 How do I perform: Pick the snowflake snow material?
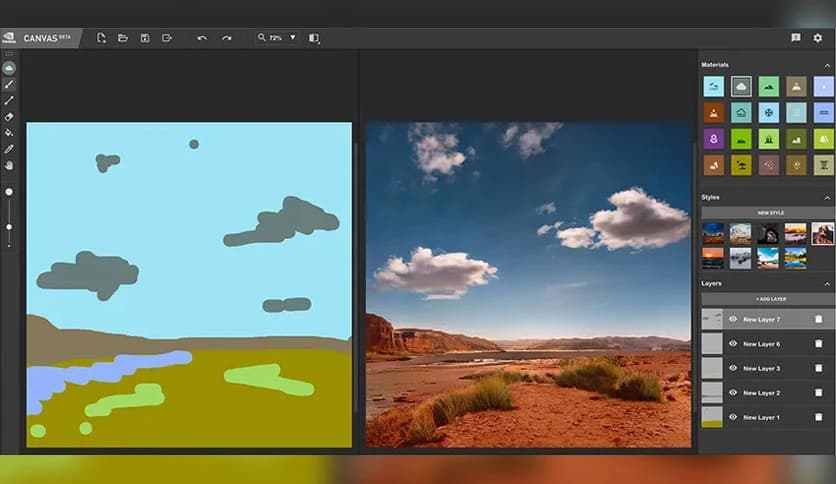[768, 112]
